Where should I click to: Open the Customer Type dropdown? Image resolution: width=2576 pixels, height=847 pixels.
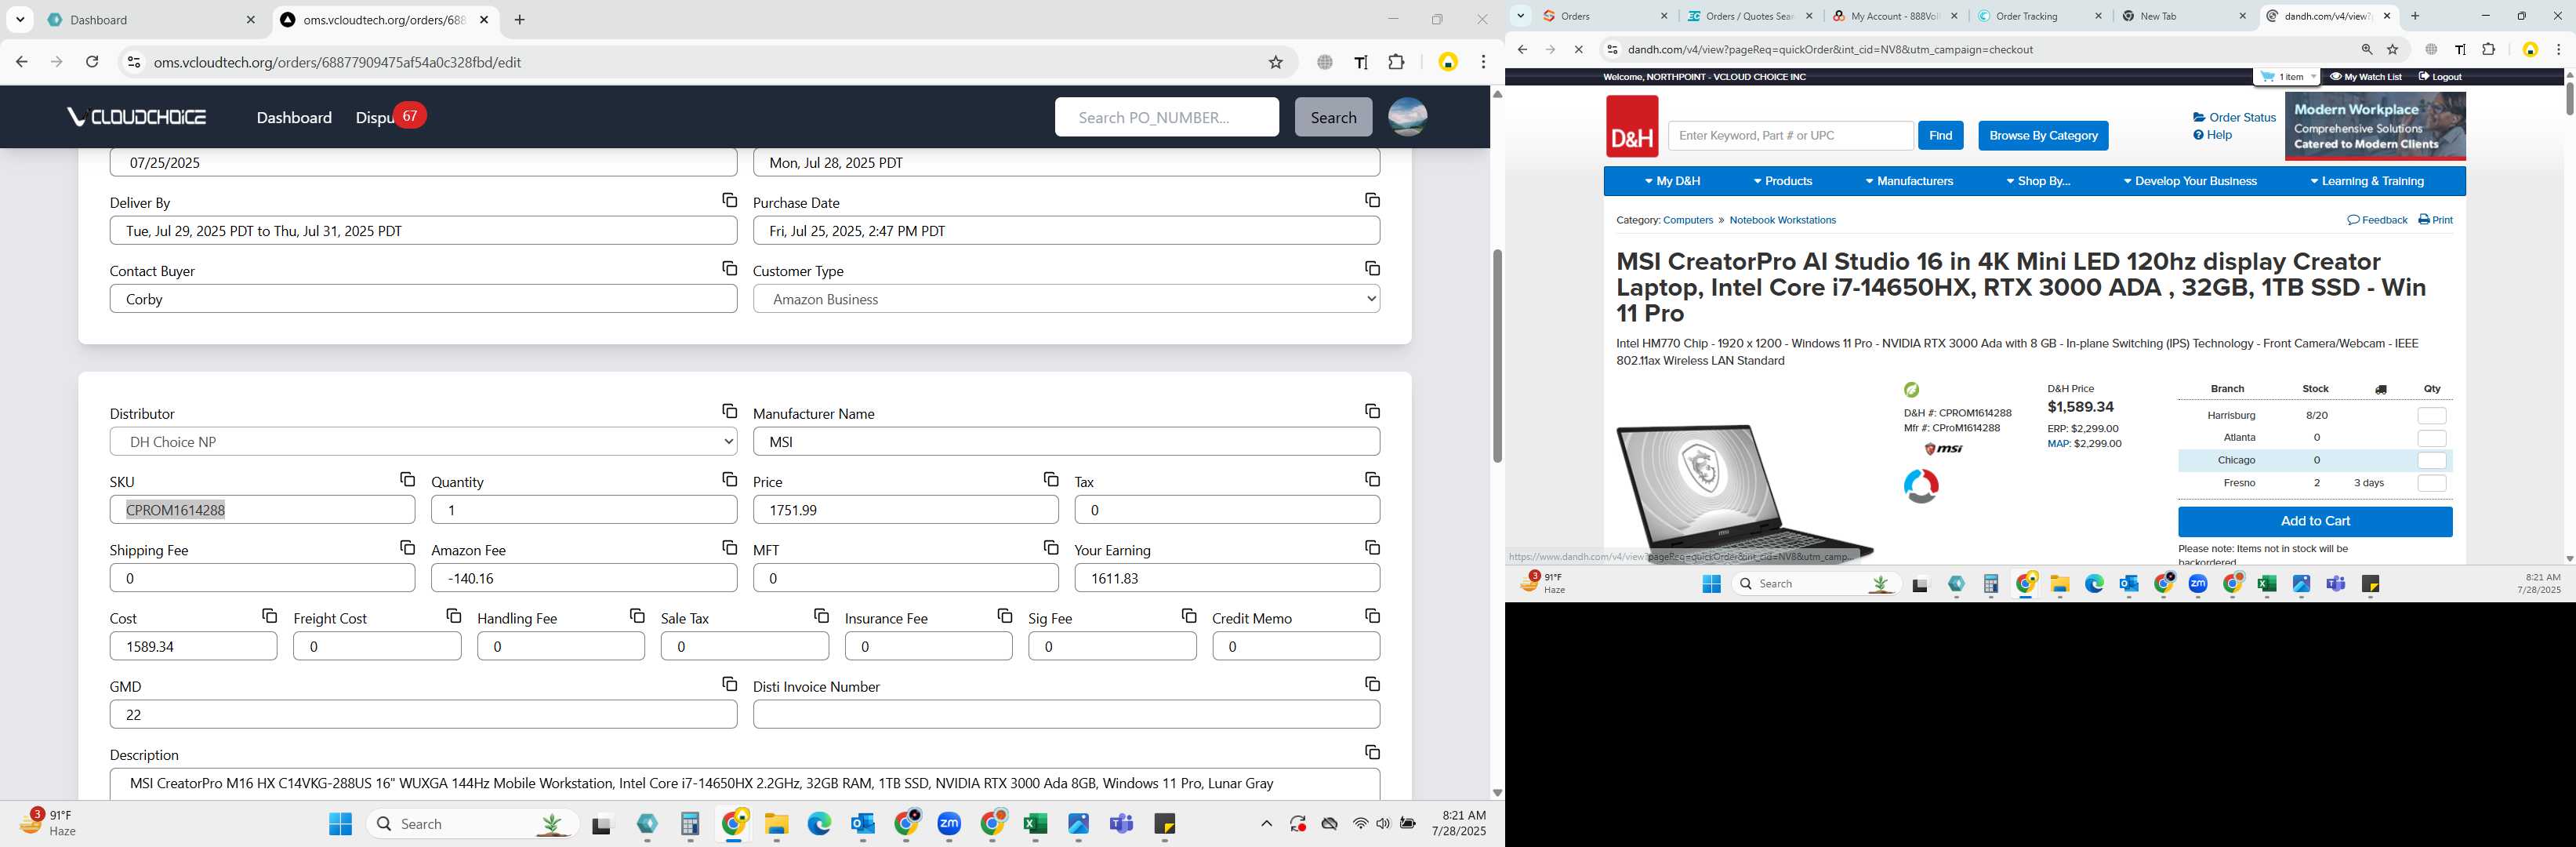1066,299
